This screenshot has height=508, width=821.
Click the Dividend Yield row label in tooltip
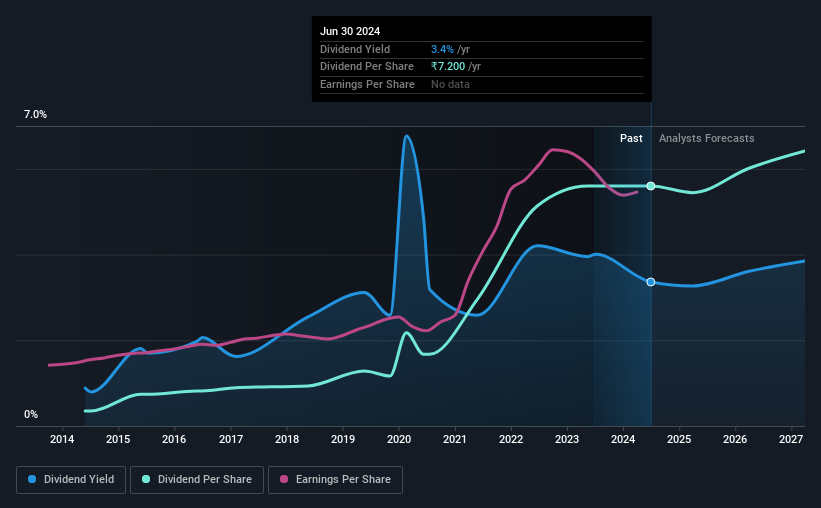coord(355,49)
